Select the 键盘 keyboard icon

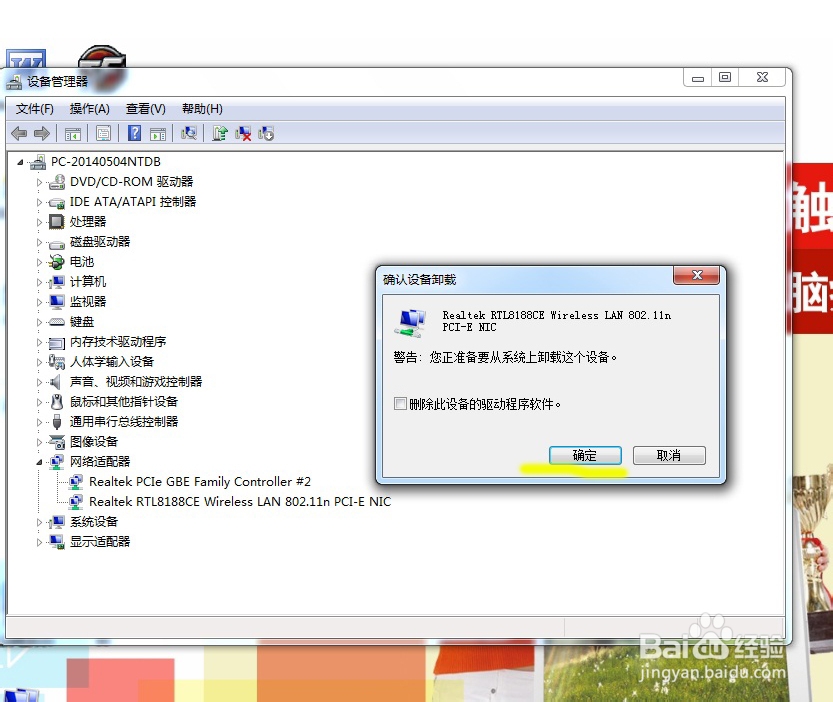coord(56,322)
